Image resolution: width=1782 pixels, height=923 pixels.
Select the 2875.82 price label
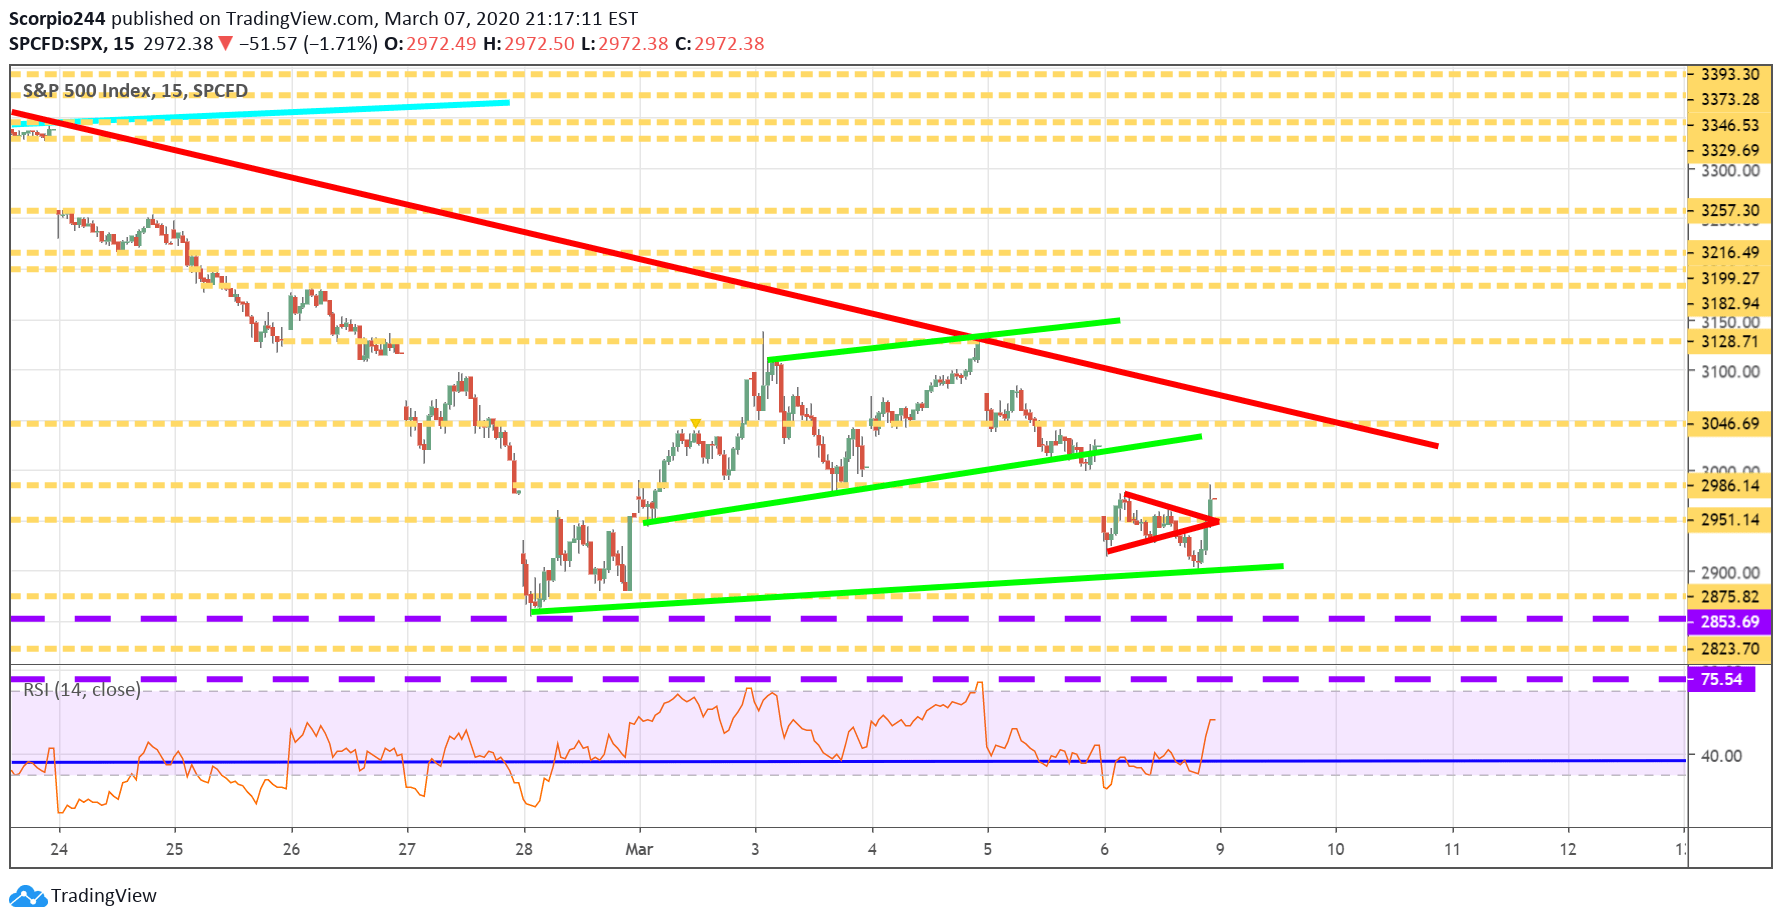(x=1730, y=596)
